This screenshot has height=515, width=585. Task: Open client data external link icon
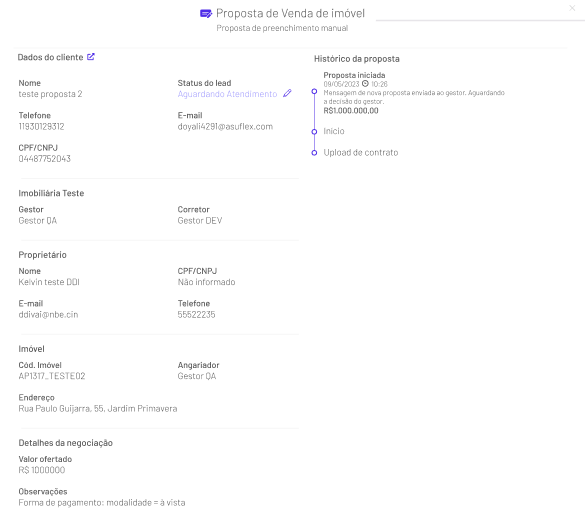tap(91, 57)
